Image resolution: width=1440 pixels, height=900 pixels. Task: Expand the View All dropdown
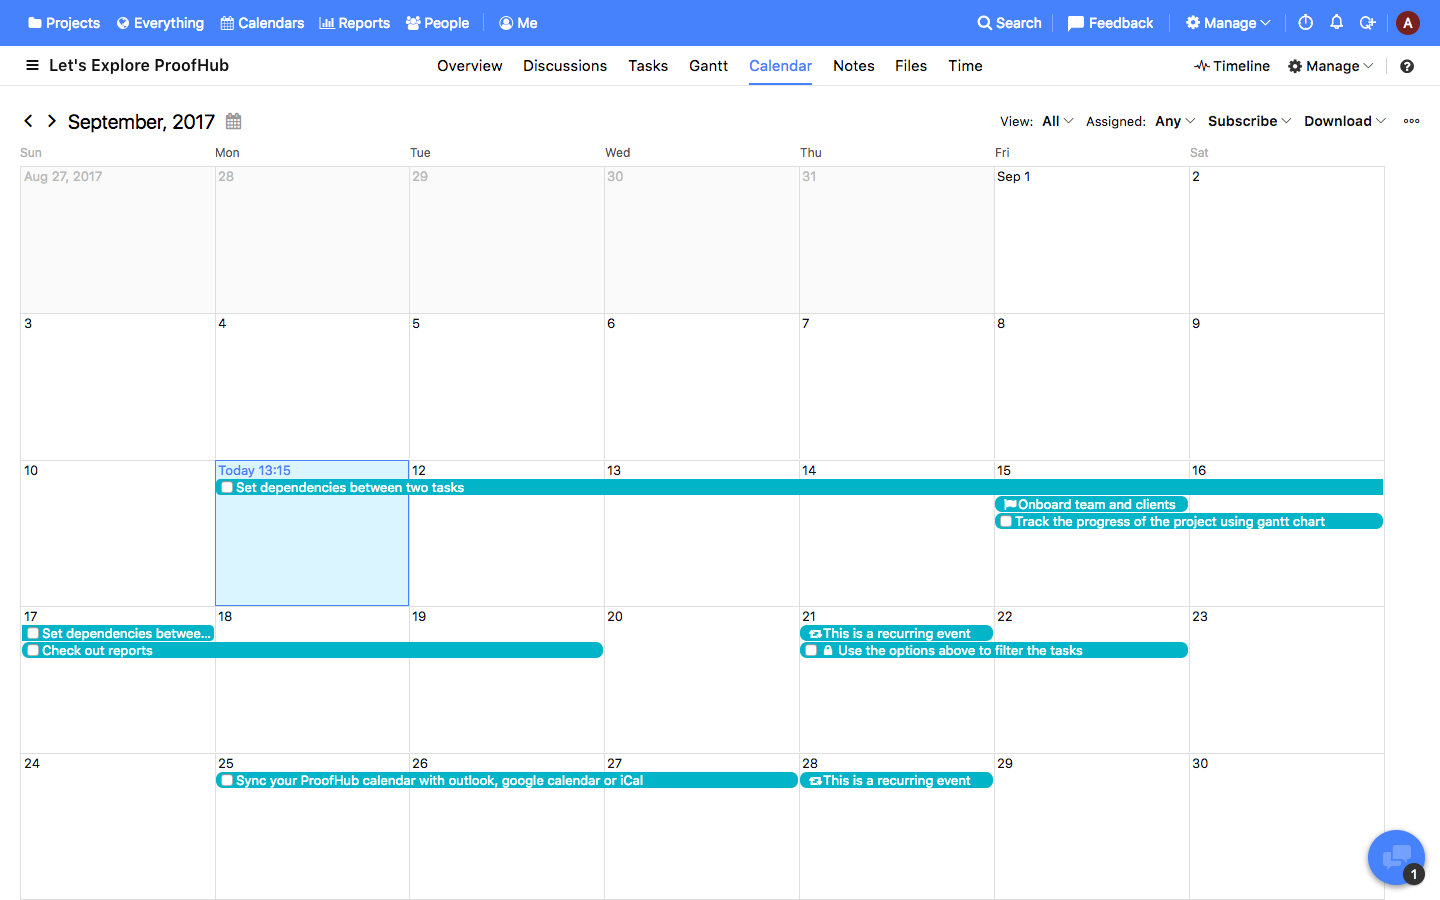point(1057,121)
